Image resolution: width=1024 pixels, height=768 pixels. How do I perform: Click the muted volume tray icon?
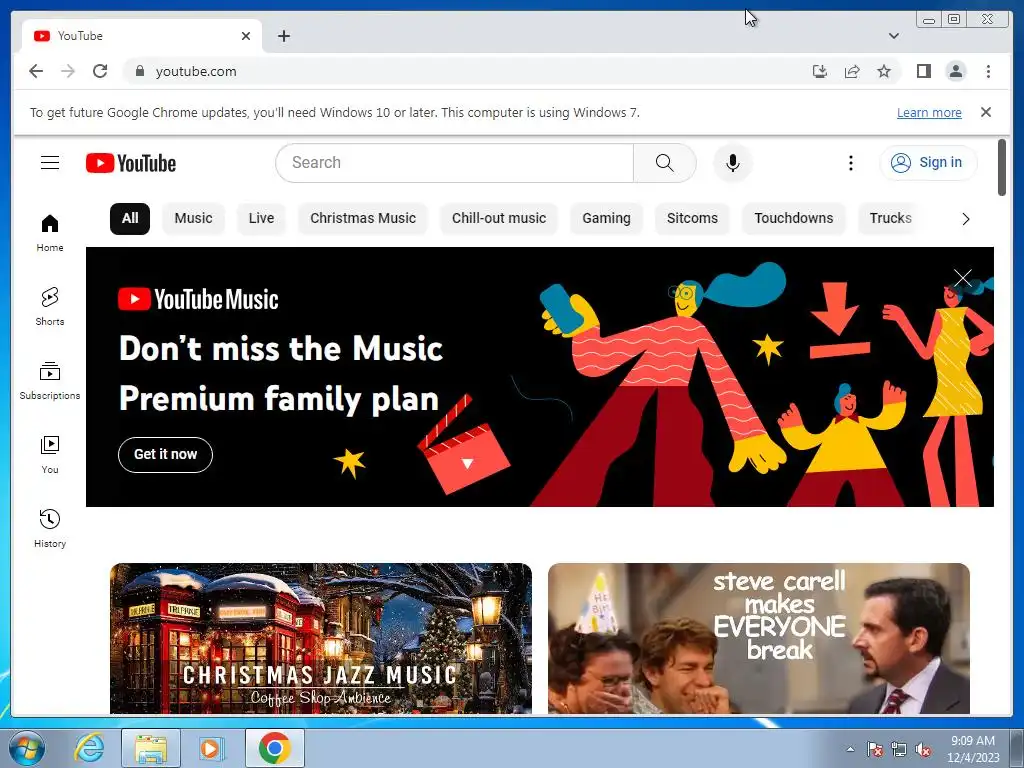[923, 750]
